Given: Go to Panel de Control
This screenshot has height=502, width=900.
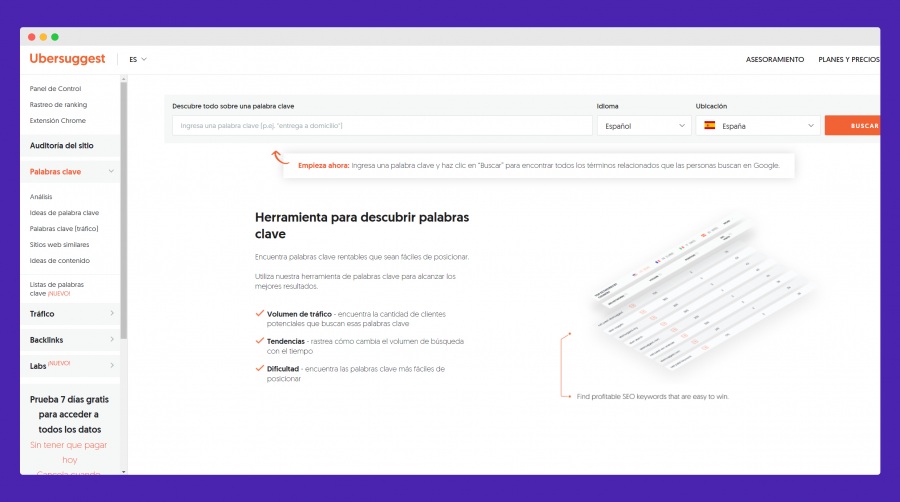Looking at the screenshot, I should pyautogui.click(x=55, y=88).
